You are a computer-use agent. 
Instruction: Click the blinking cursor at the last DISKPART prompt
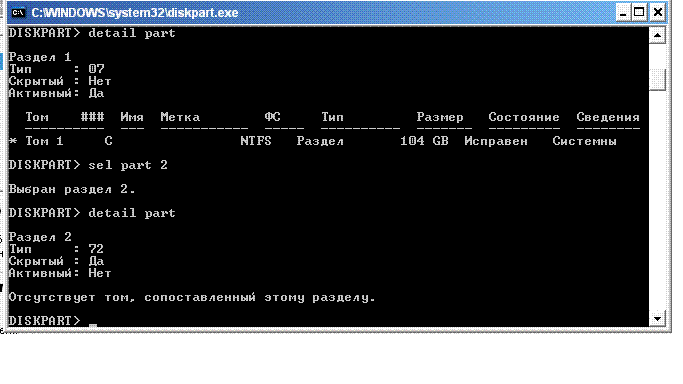tap(93, 324)
